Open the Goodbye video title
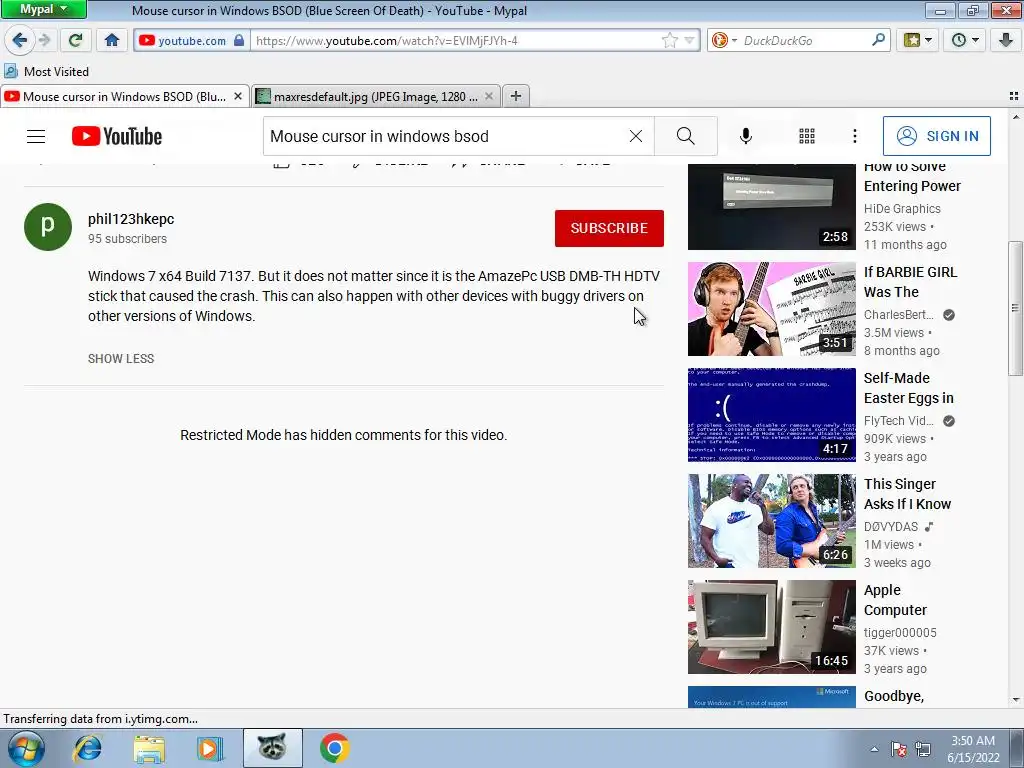 893,696
